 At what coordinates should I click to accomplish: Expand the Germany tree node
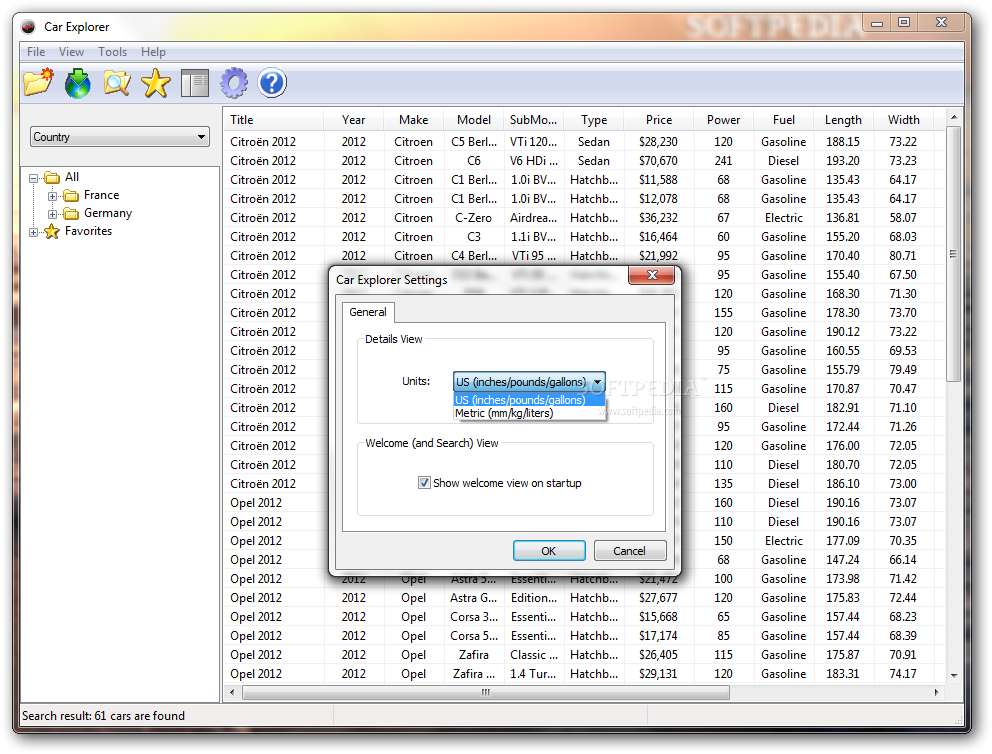click(53, 214)
